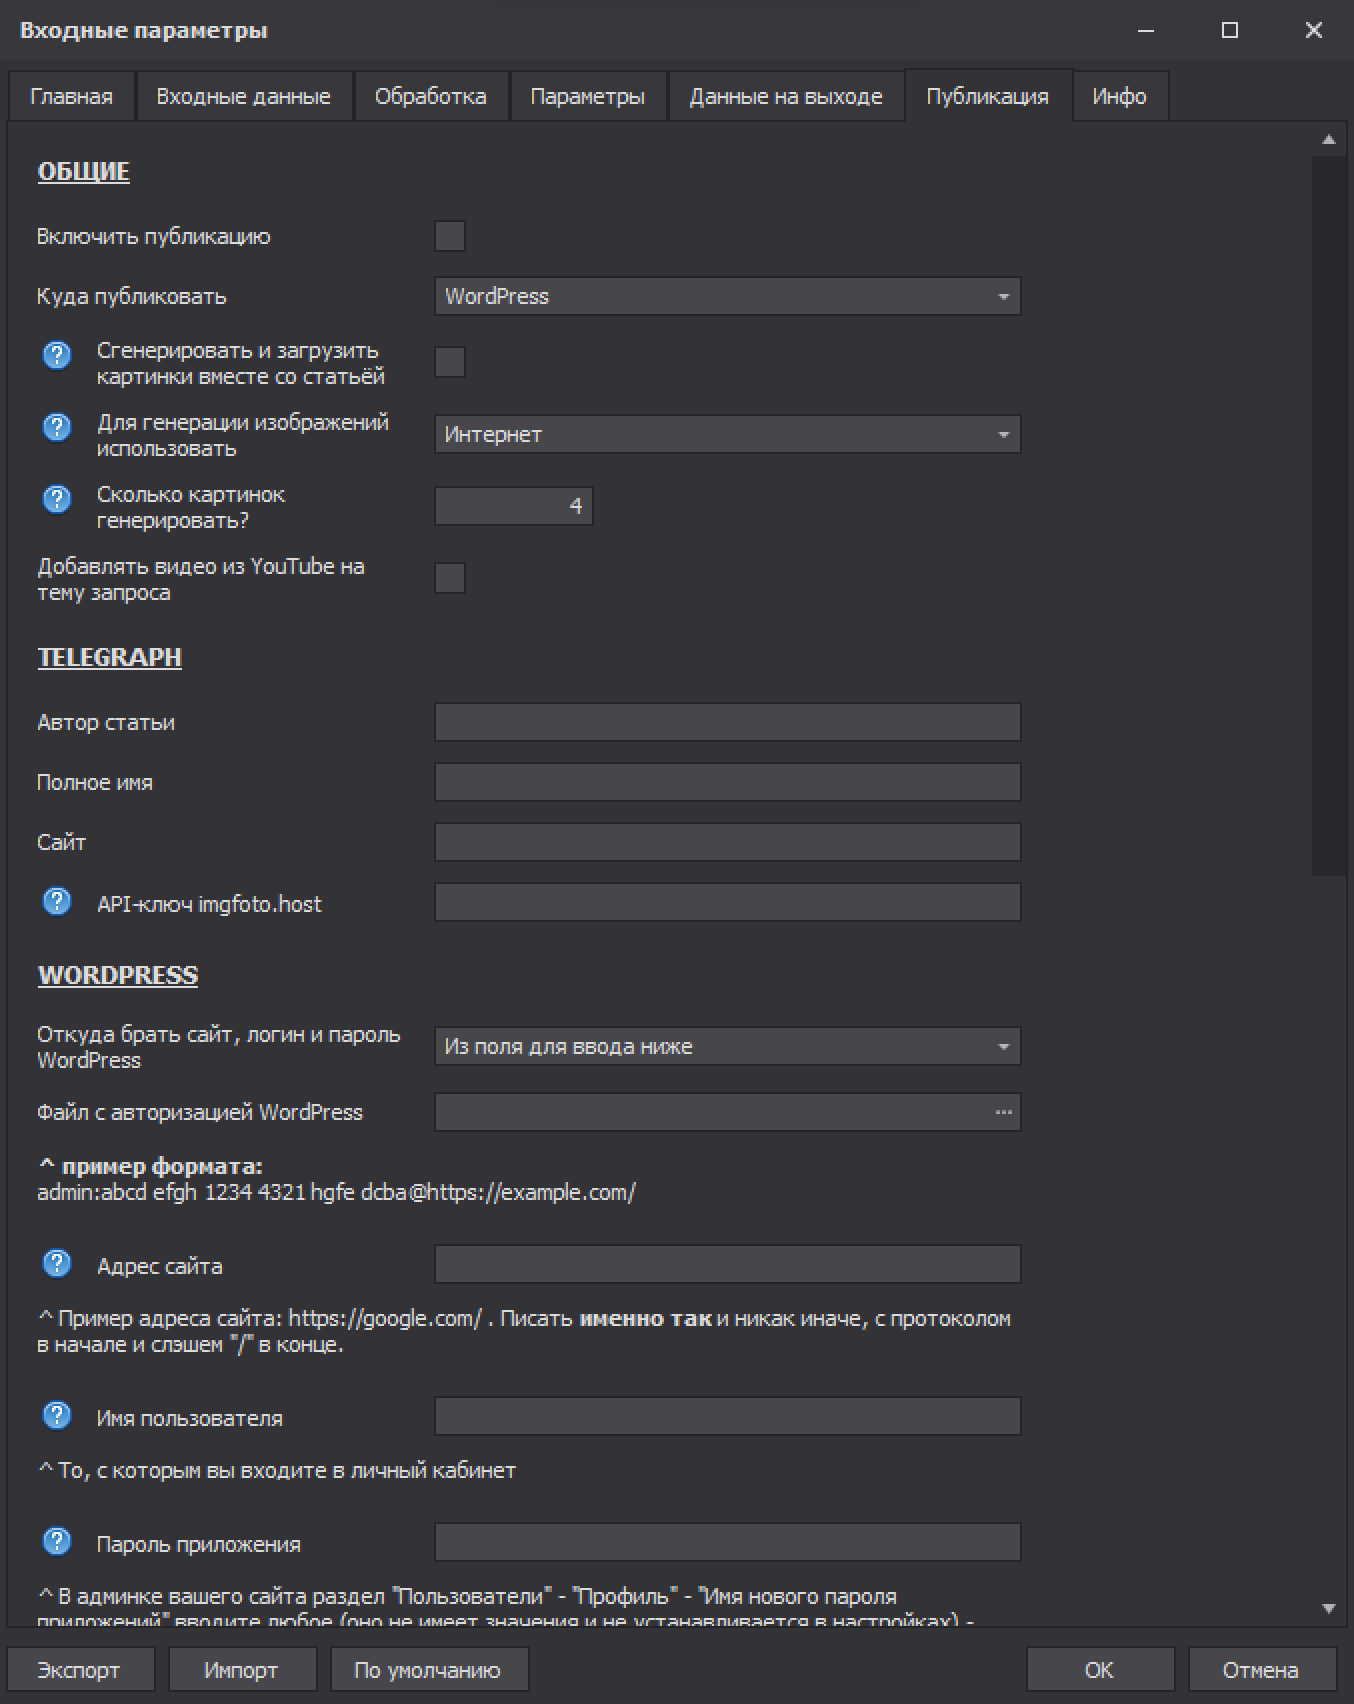Image resolution: width=1354 pixels, height=1704 pixels.
Task: Expand the image source dropdown showing Интернет
Action: (x=727, y=435)
